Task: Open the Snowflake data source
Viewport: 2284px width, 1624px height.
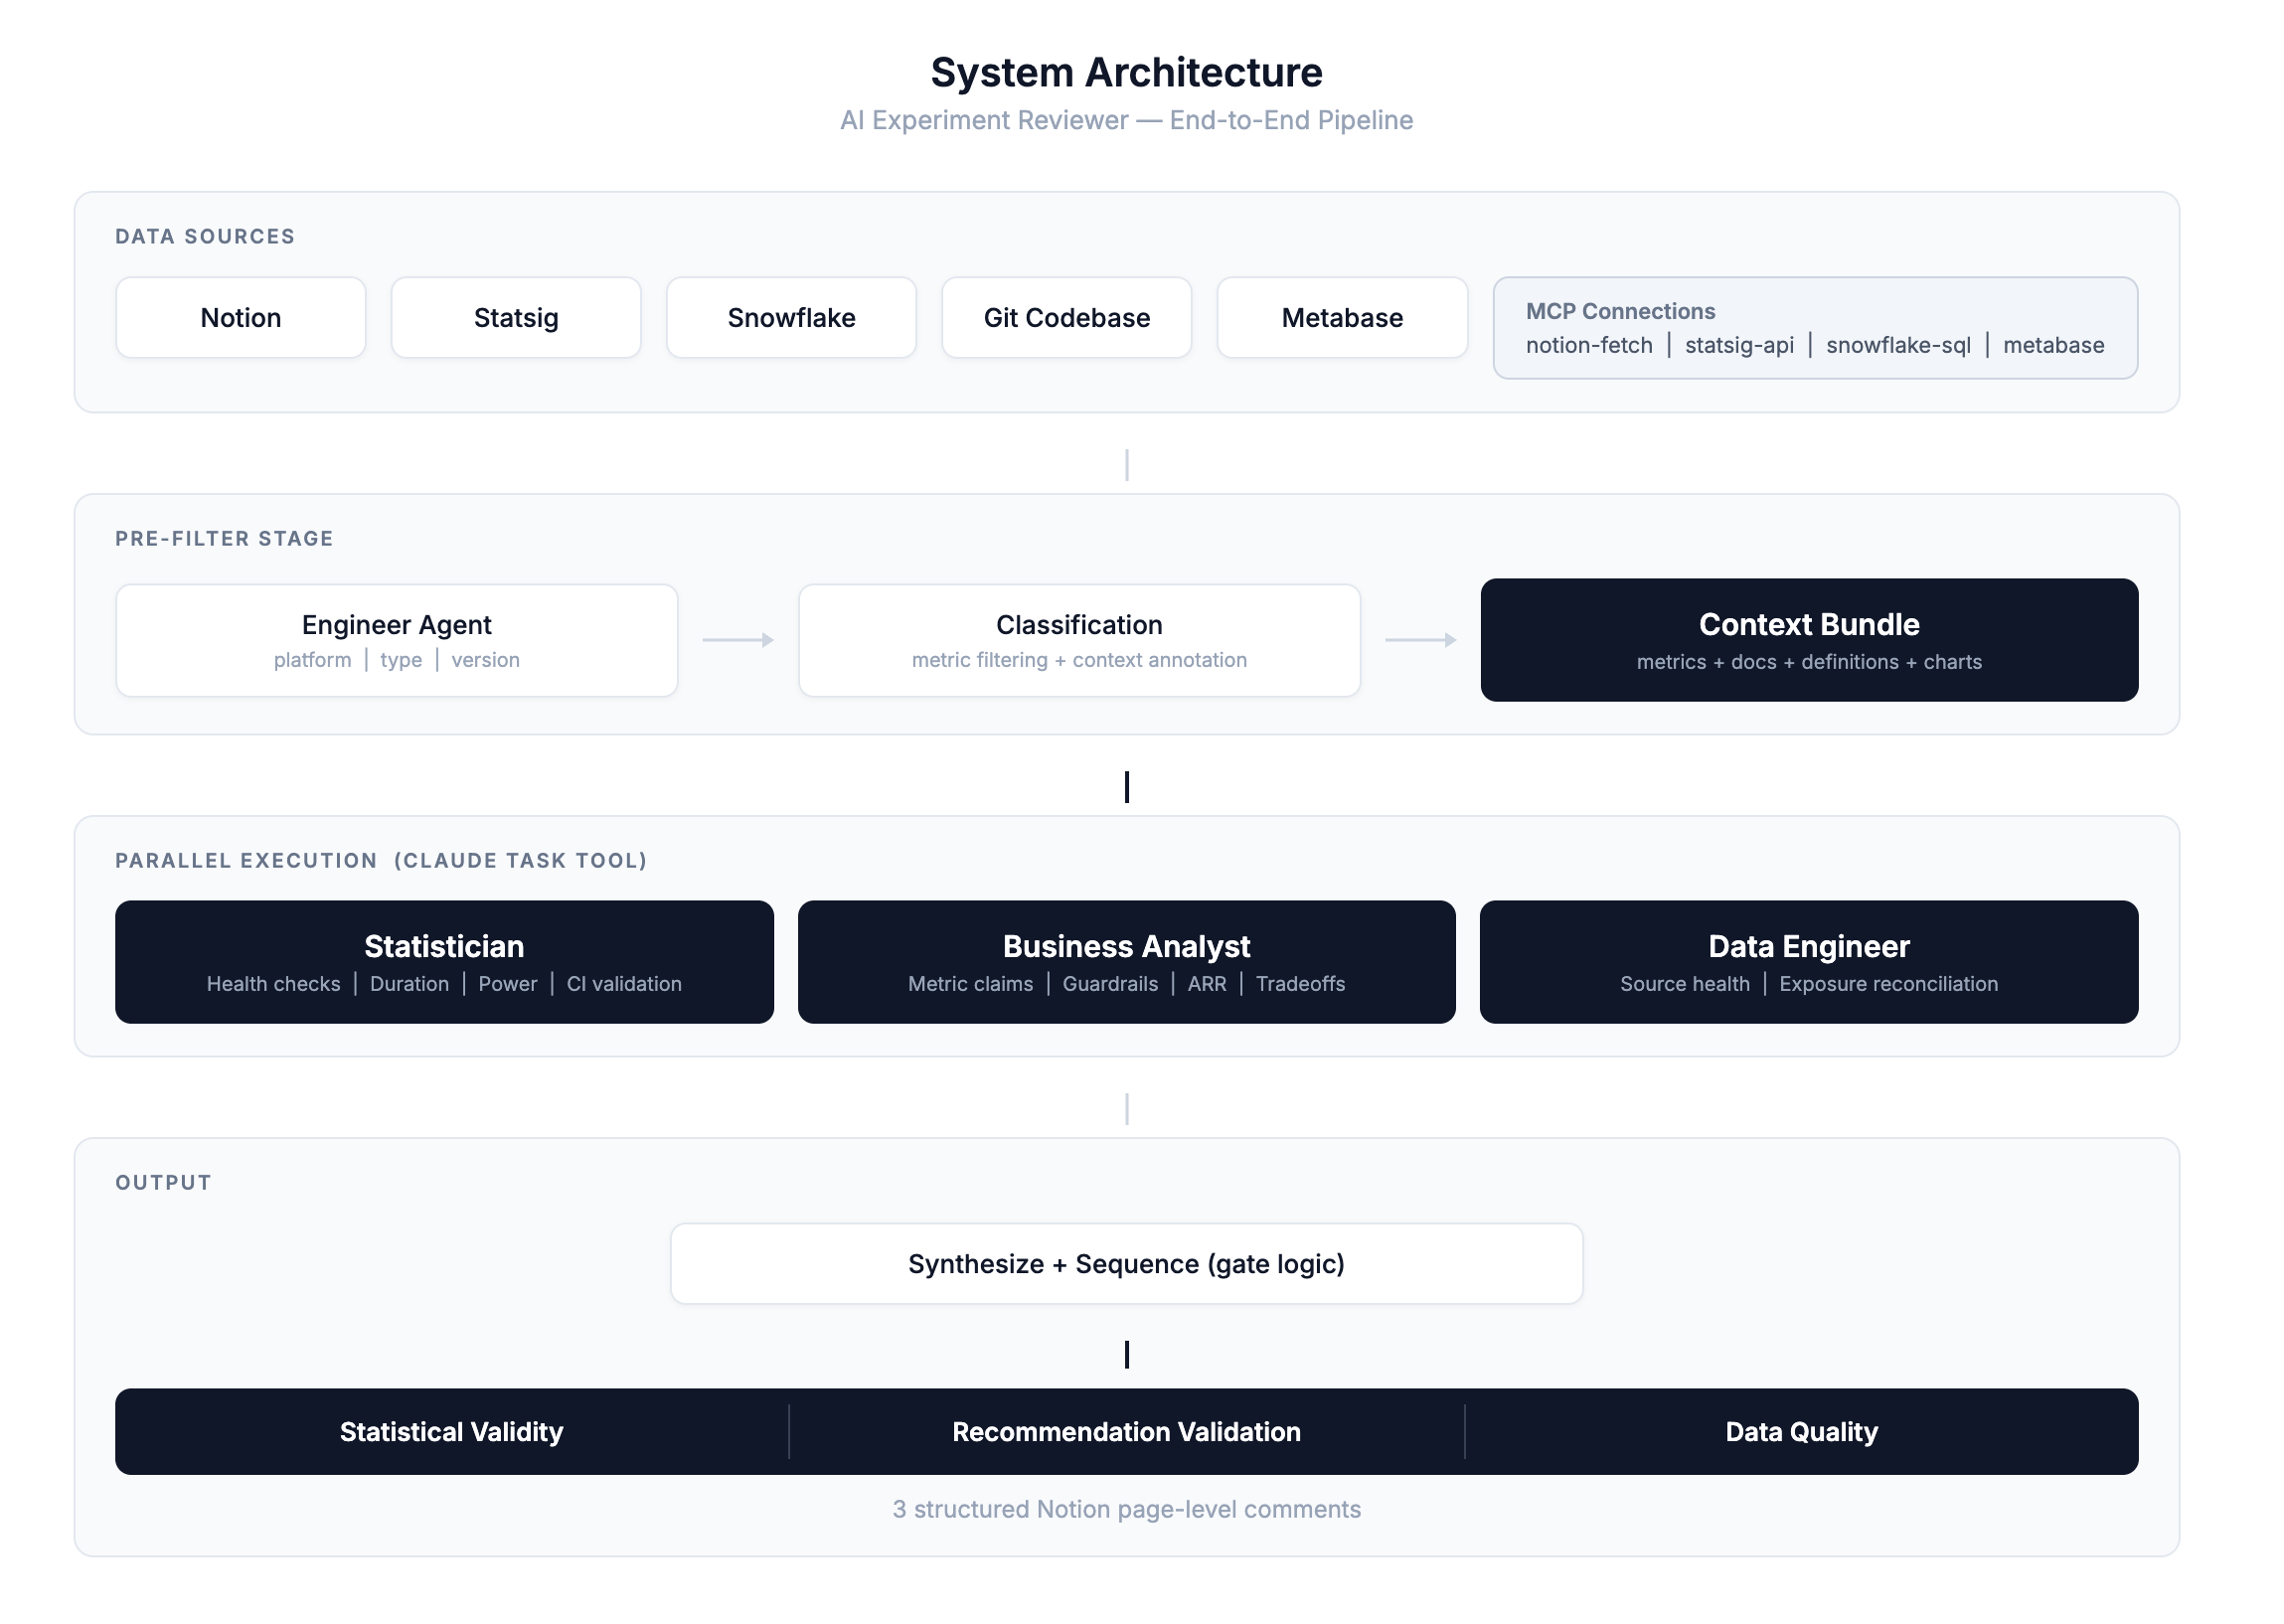Action: point(791,317)
